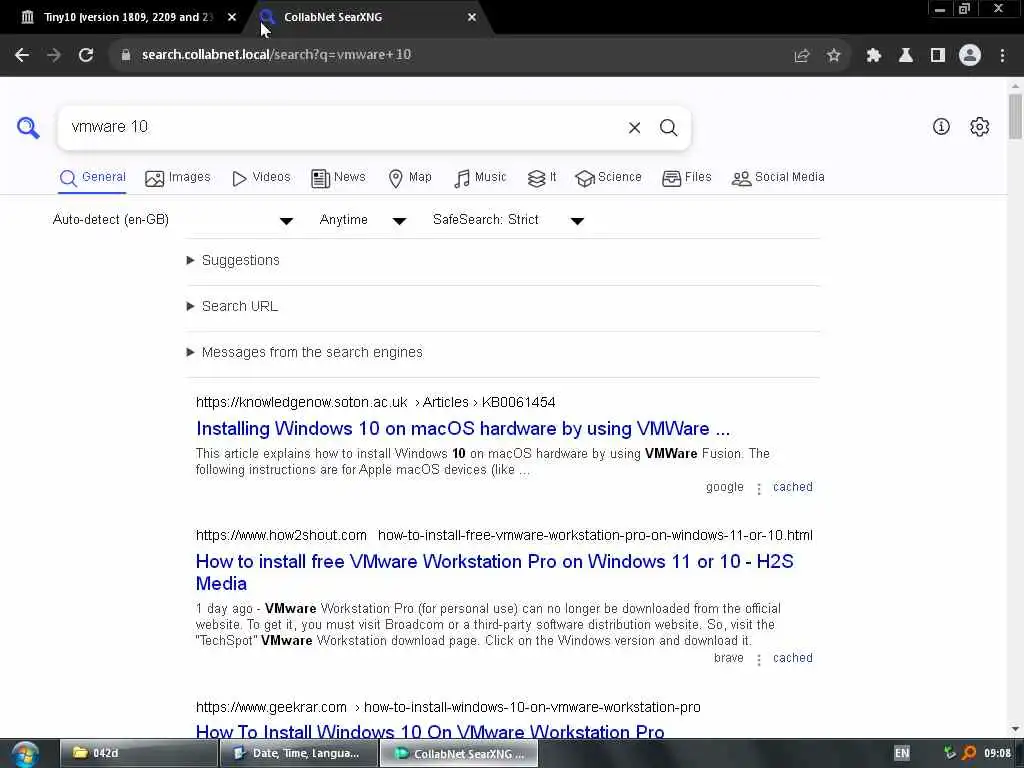Switch to the Videos tab
Viewport: 1024px width, 768px height.
261,177
